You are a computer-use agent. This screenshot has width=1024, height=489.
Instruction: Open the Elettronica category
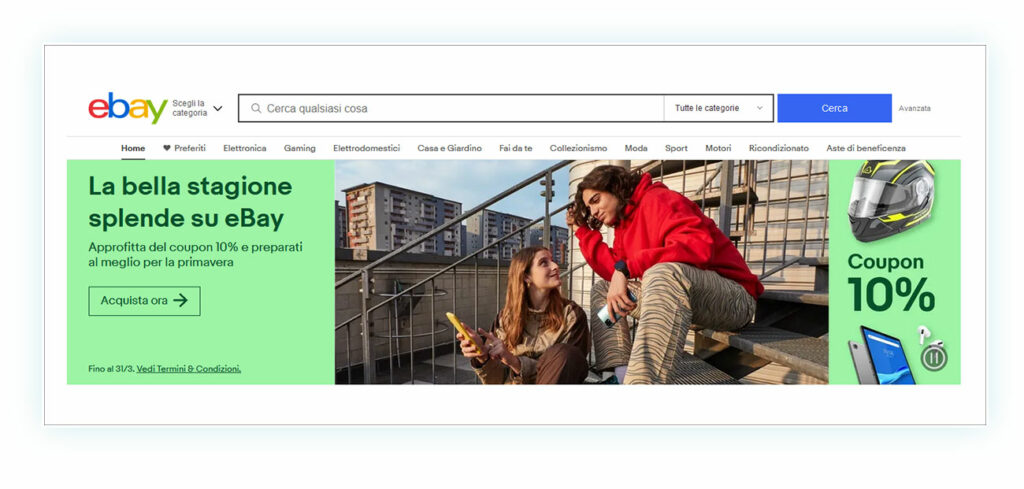(x=245, y=148)
